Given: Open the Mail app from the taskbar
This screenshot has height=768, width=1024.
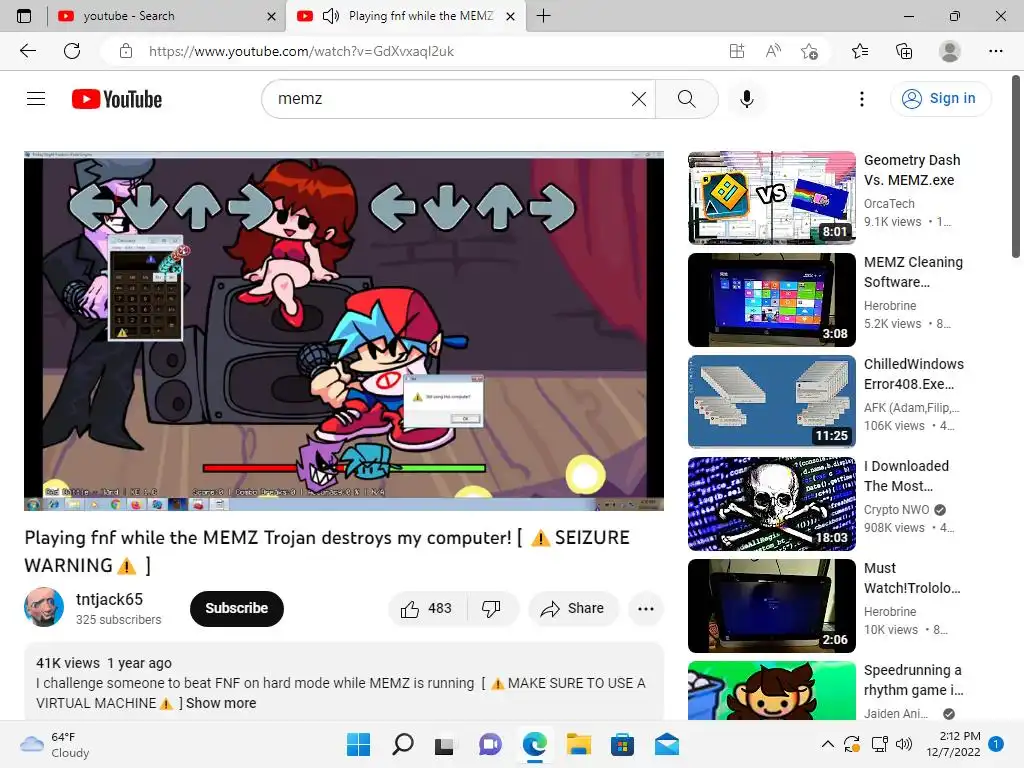Looking at the screenshot, I should coord(667,744).
